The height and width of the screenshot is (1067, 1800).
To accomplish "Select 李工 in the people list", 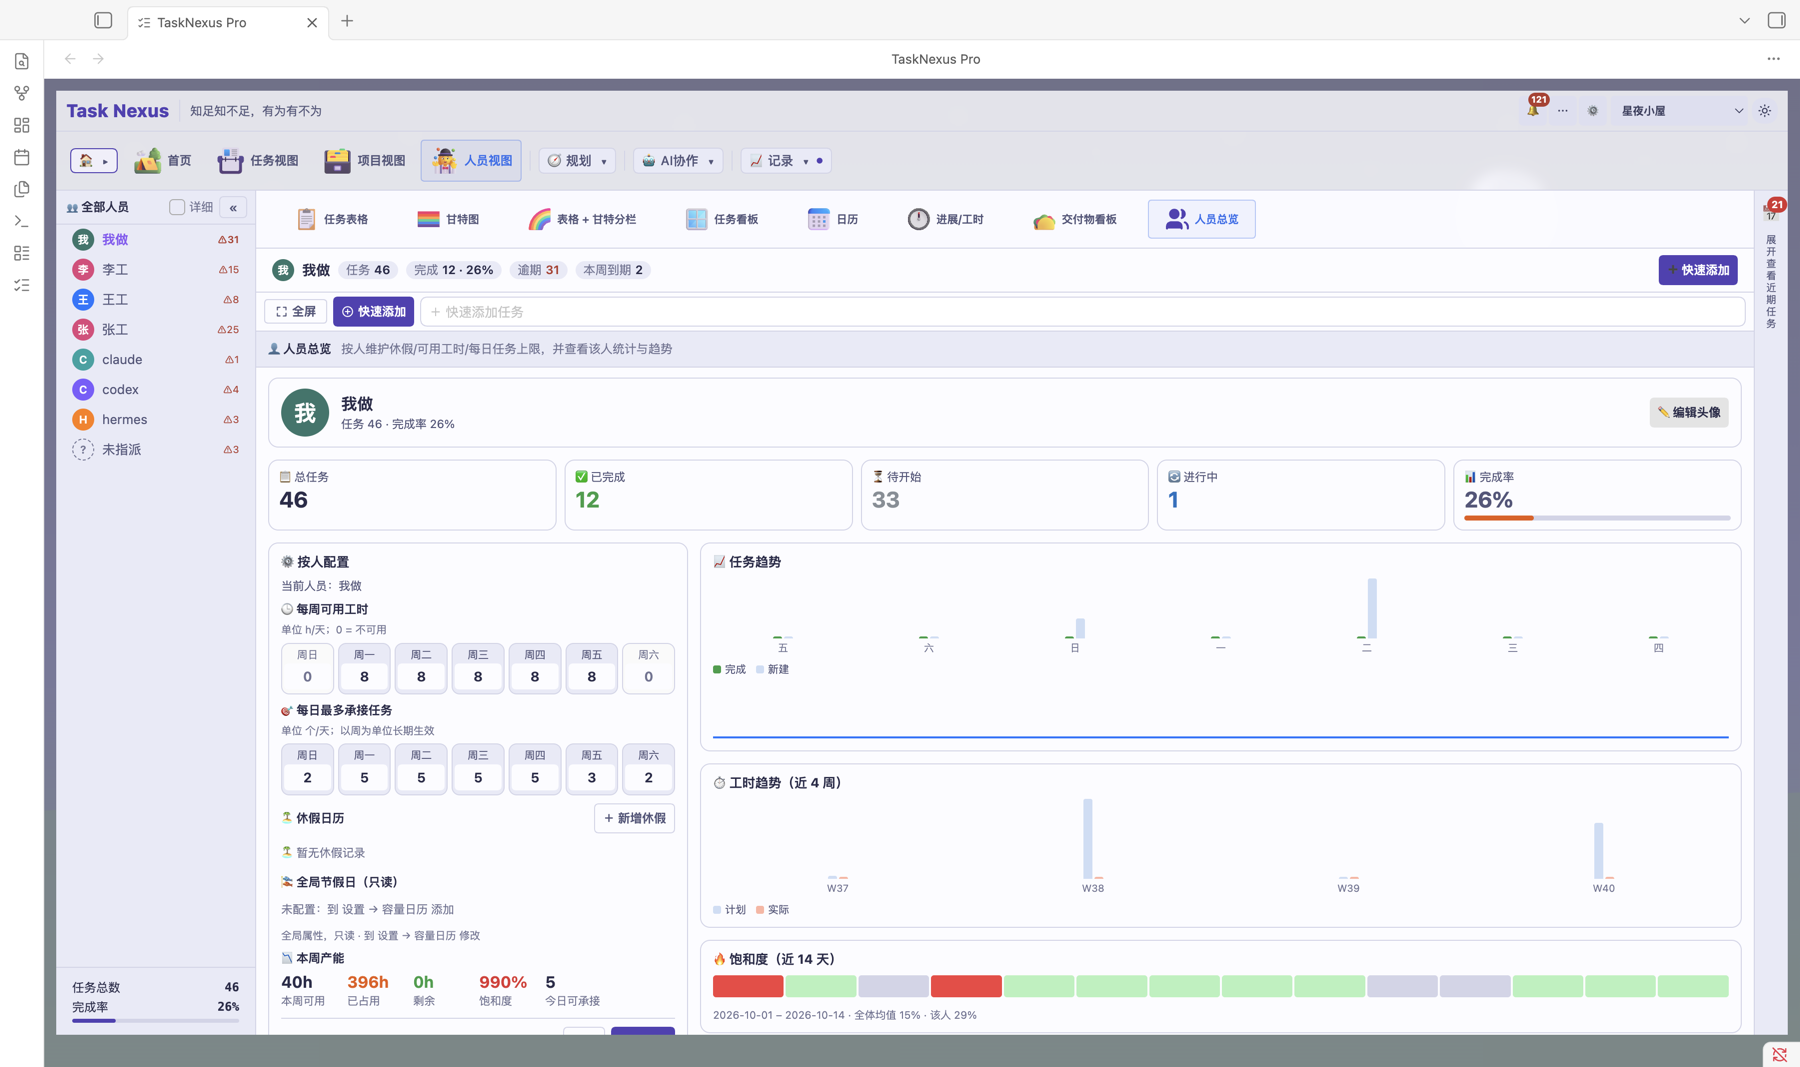I will point(155,270).
